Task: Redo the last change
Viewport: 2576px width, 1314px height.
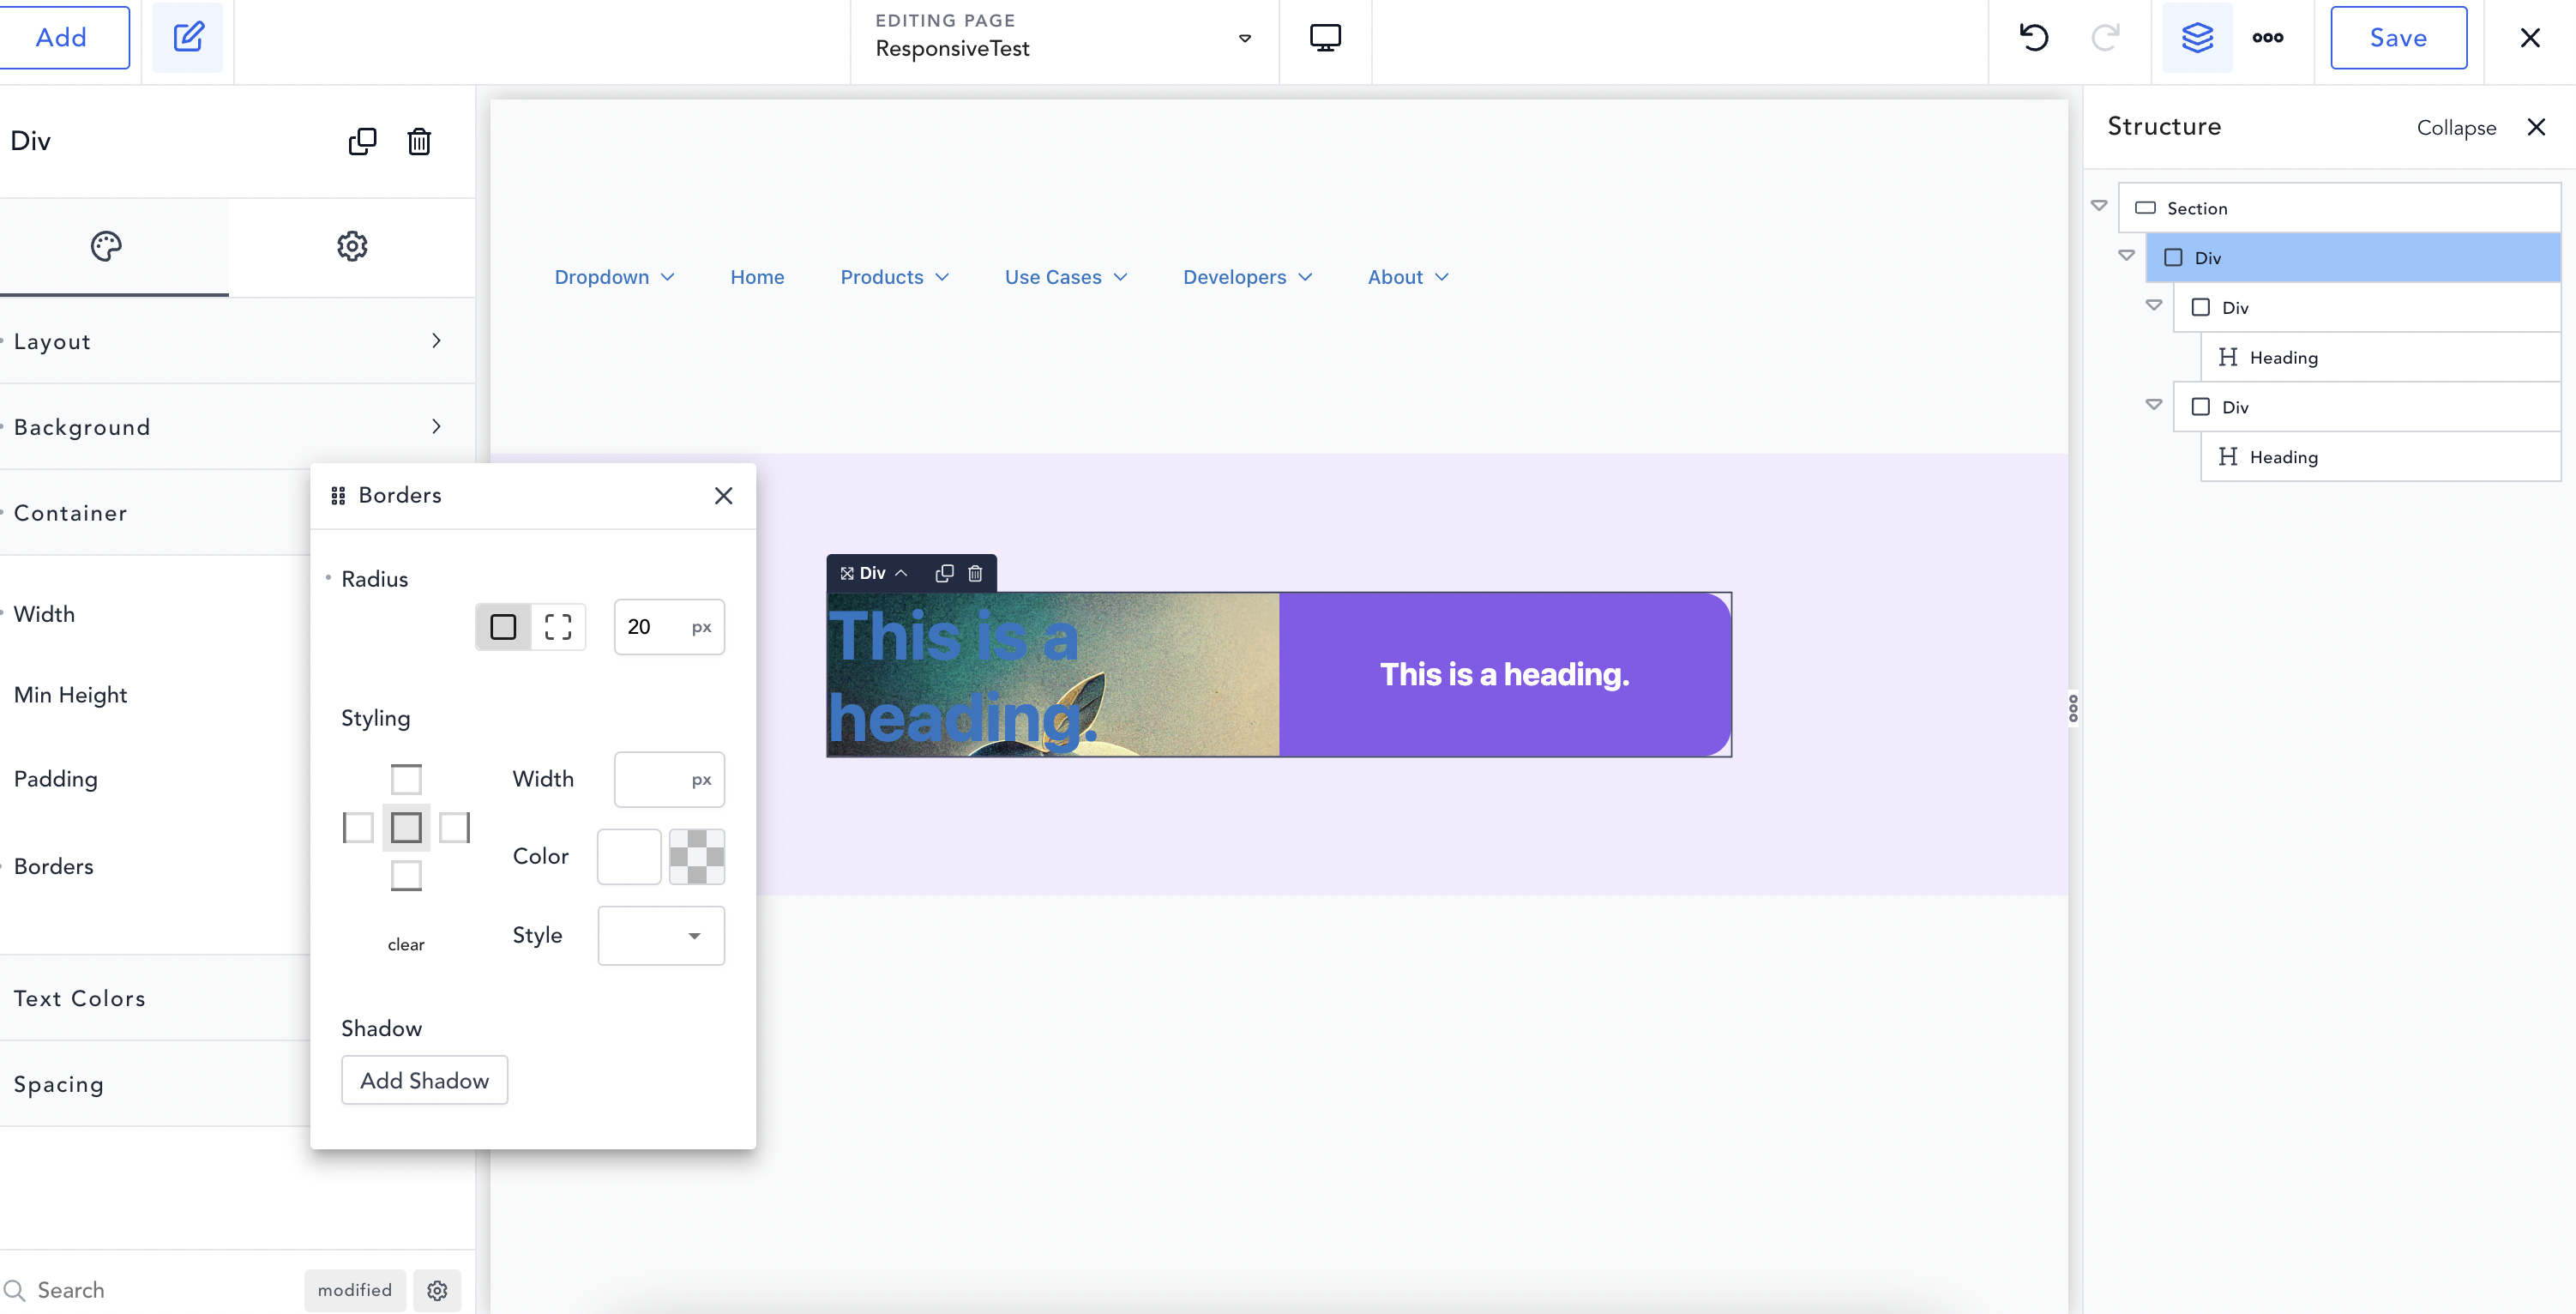Action: coord(2106,38)
